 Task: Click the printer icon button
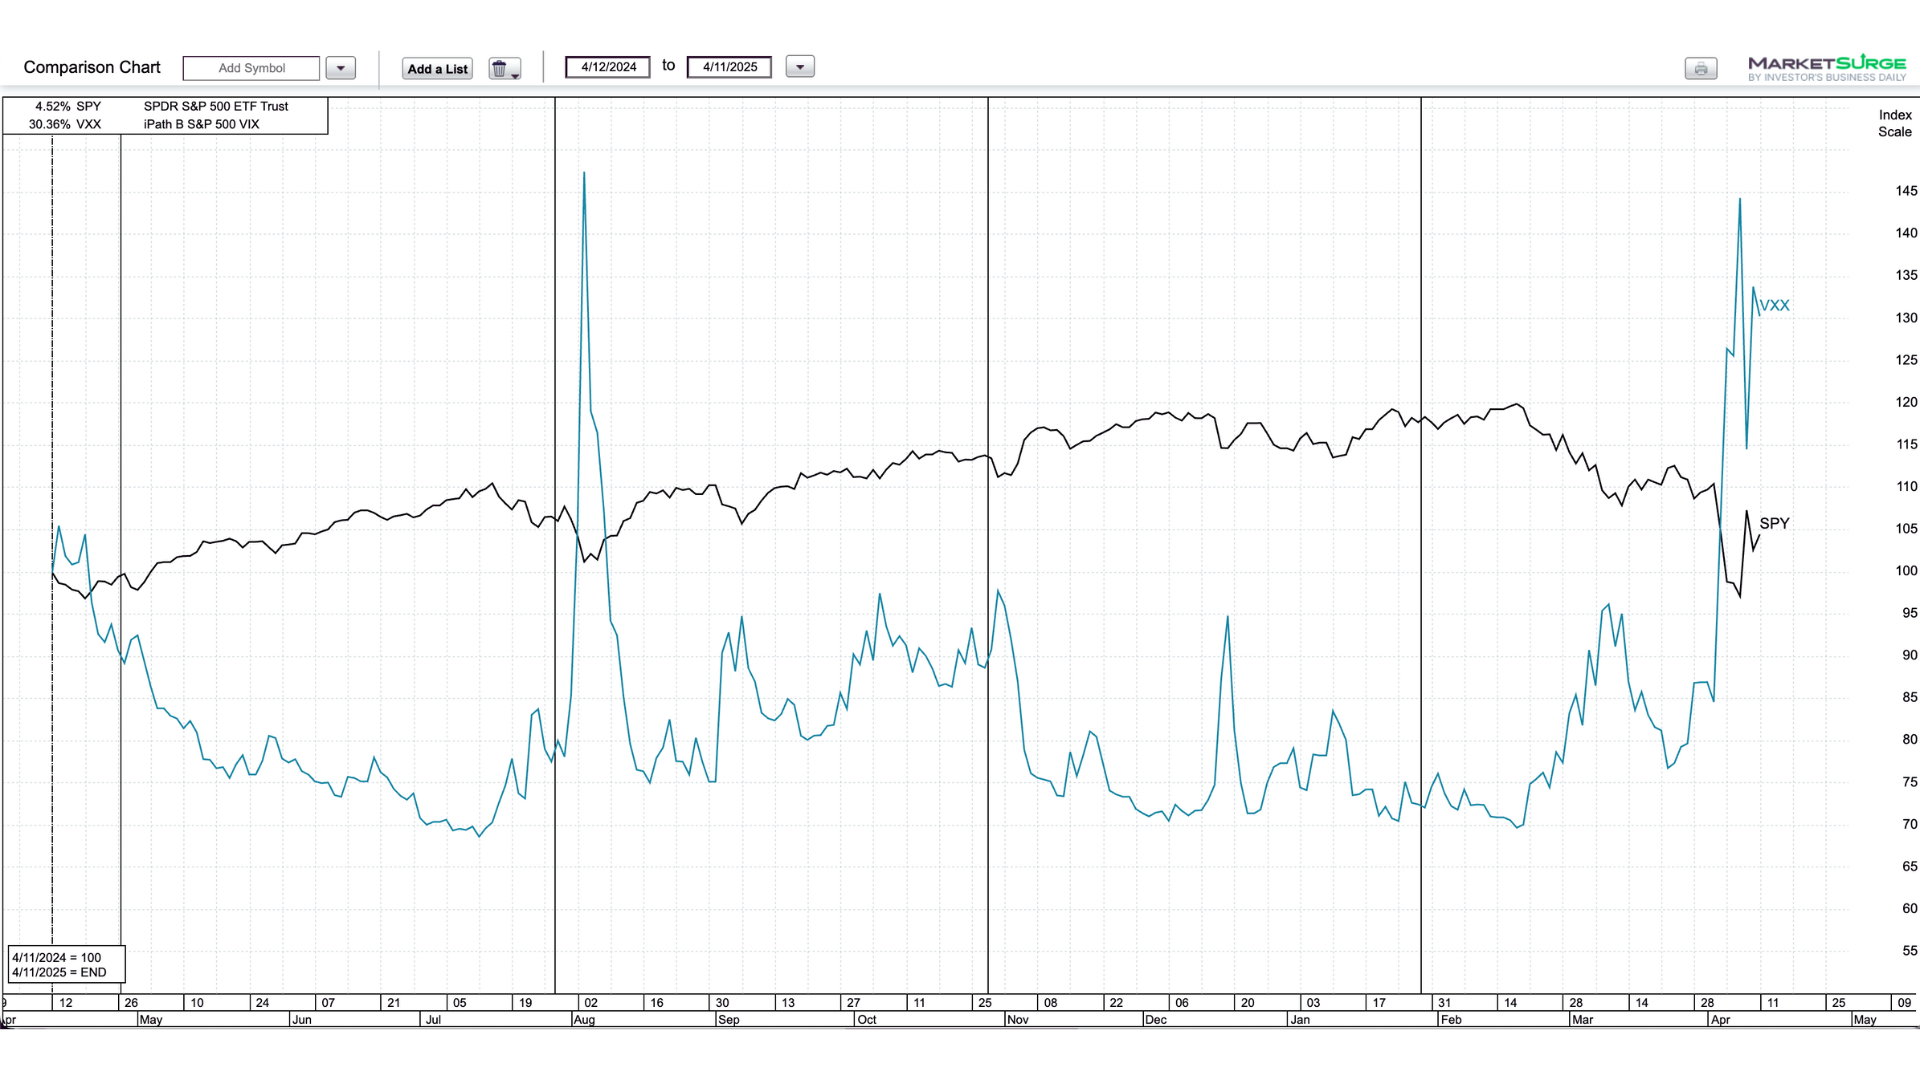point(1700,68)
